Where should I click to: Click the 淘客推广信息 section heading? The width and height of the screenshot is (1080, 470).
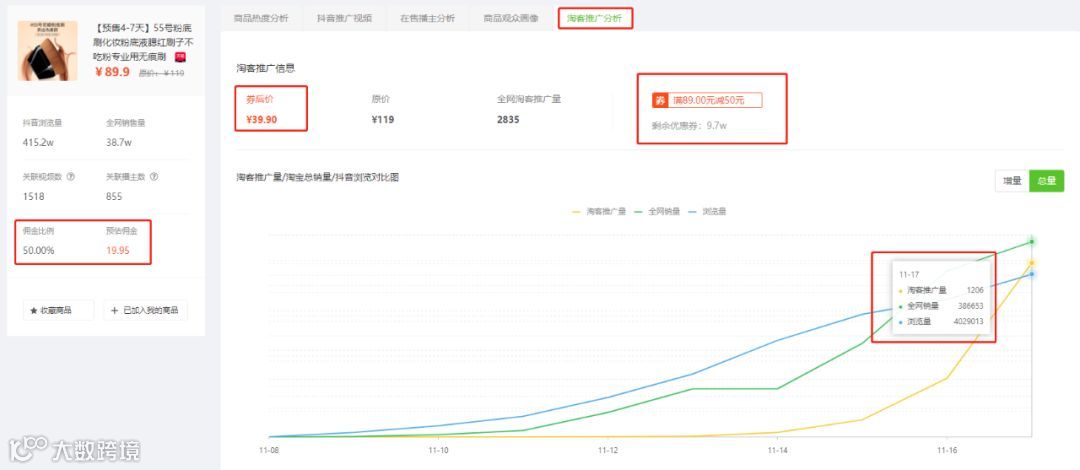[x=265, y=68]
